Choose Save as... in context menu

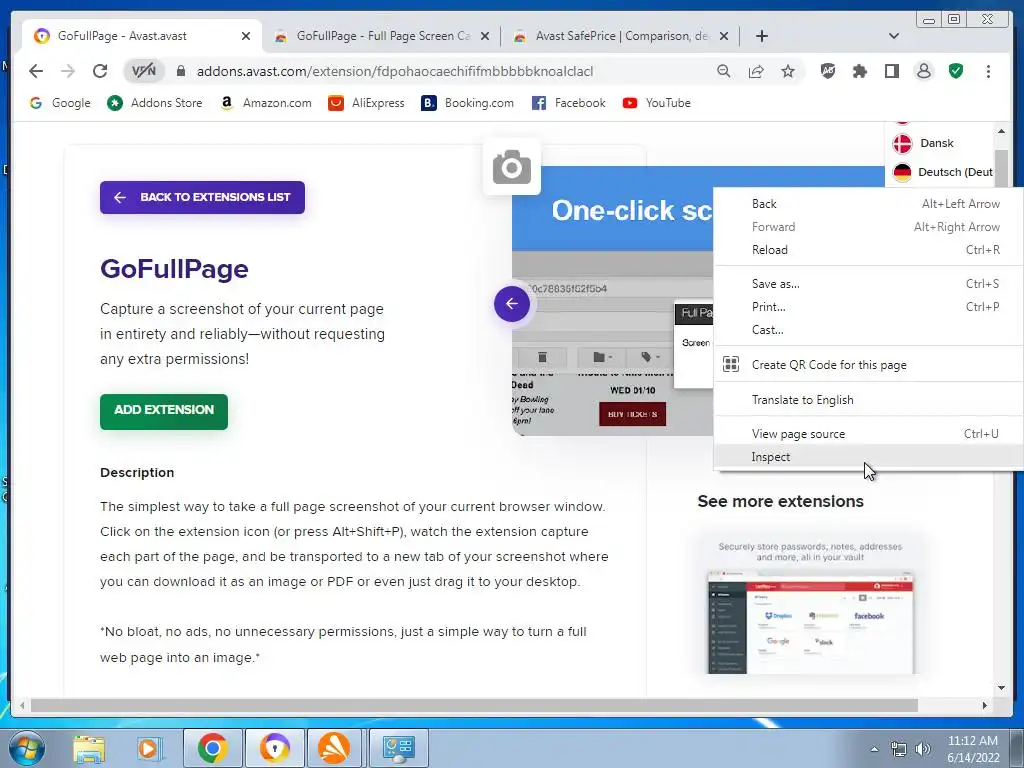[868, 283]
